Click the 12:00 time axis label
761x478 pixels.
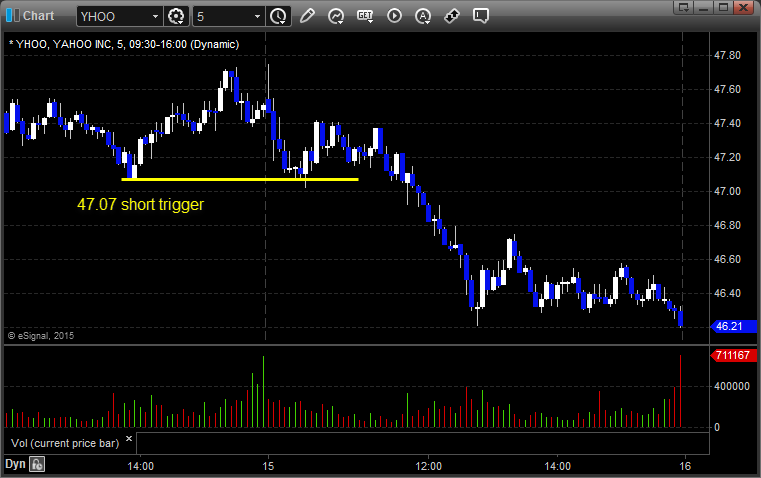point(429,466)
